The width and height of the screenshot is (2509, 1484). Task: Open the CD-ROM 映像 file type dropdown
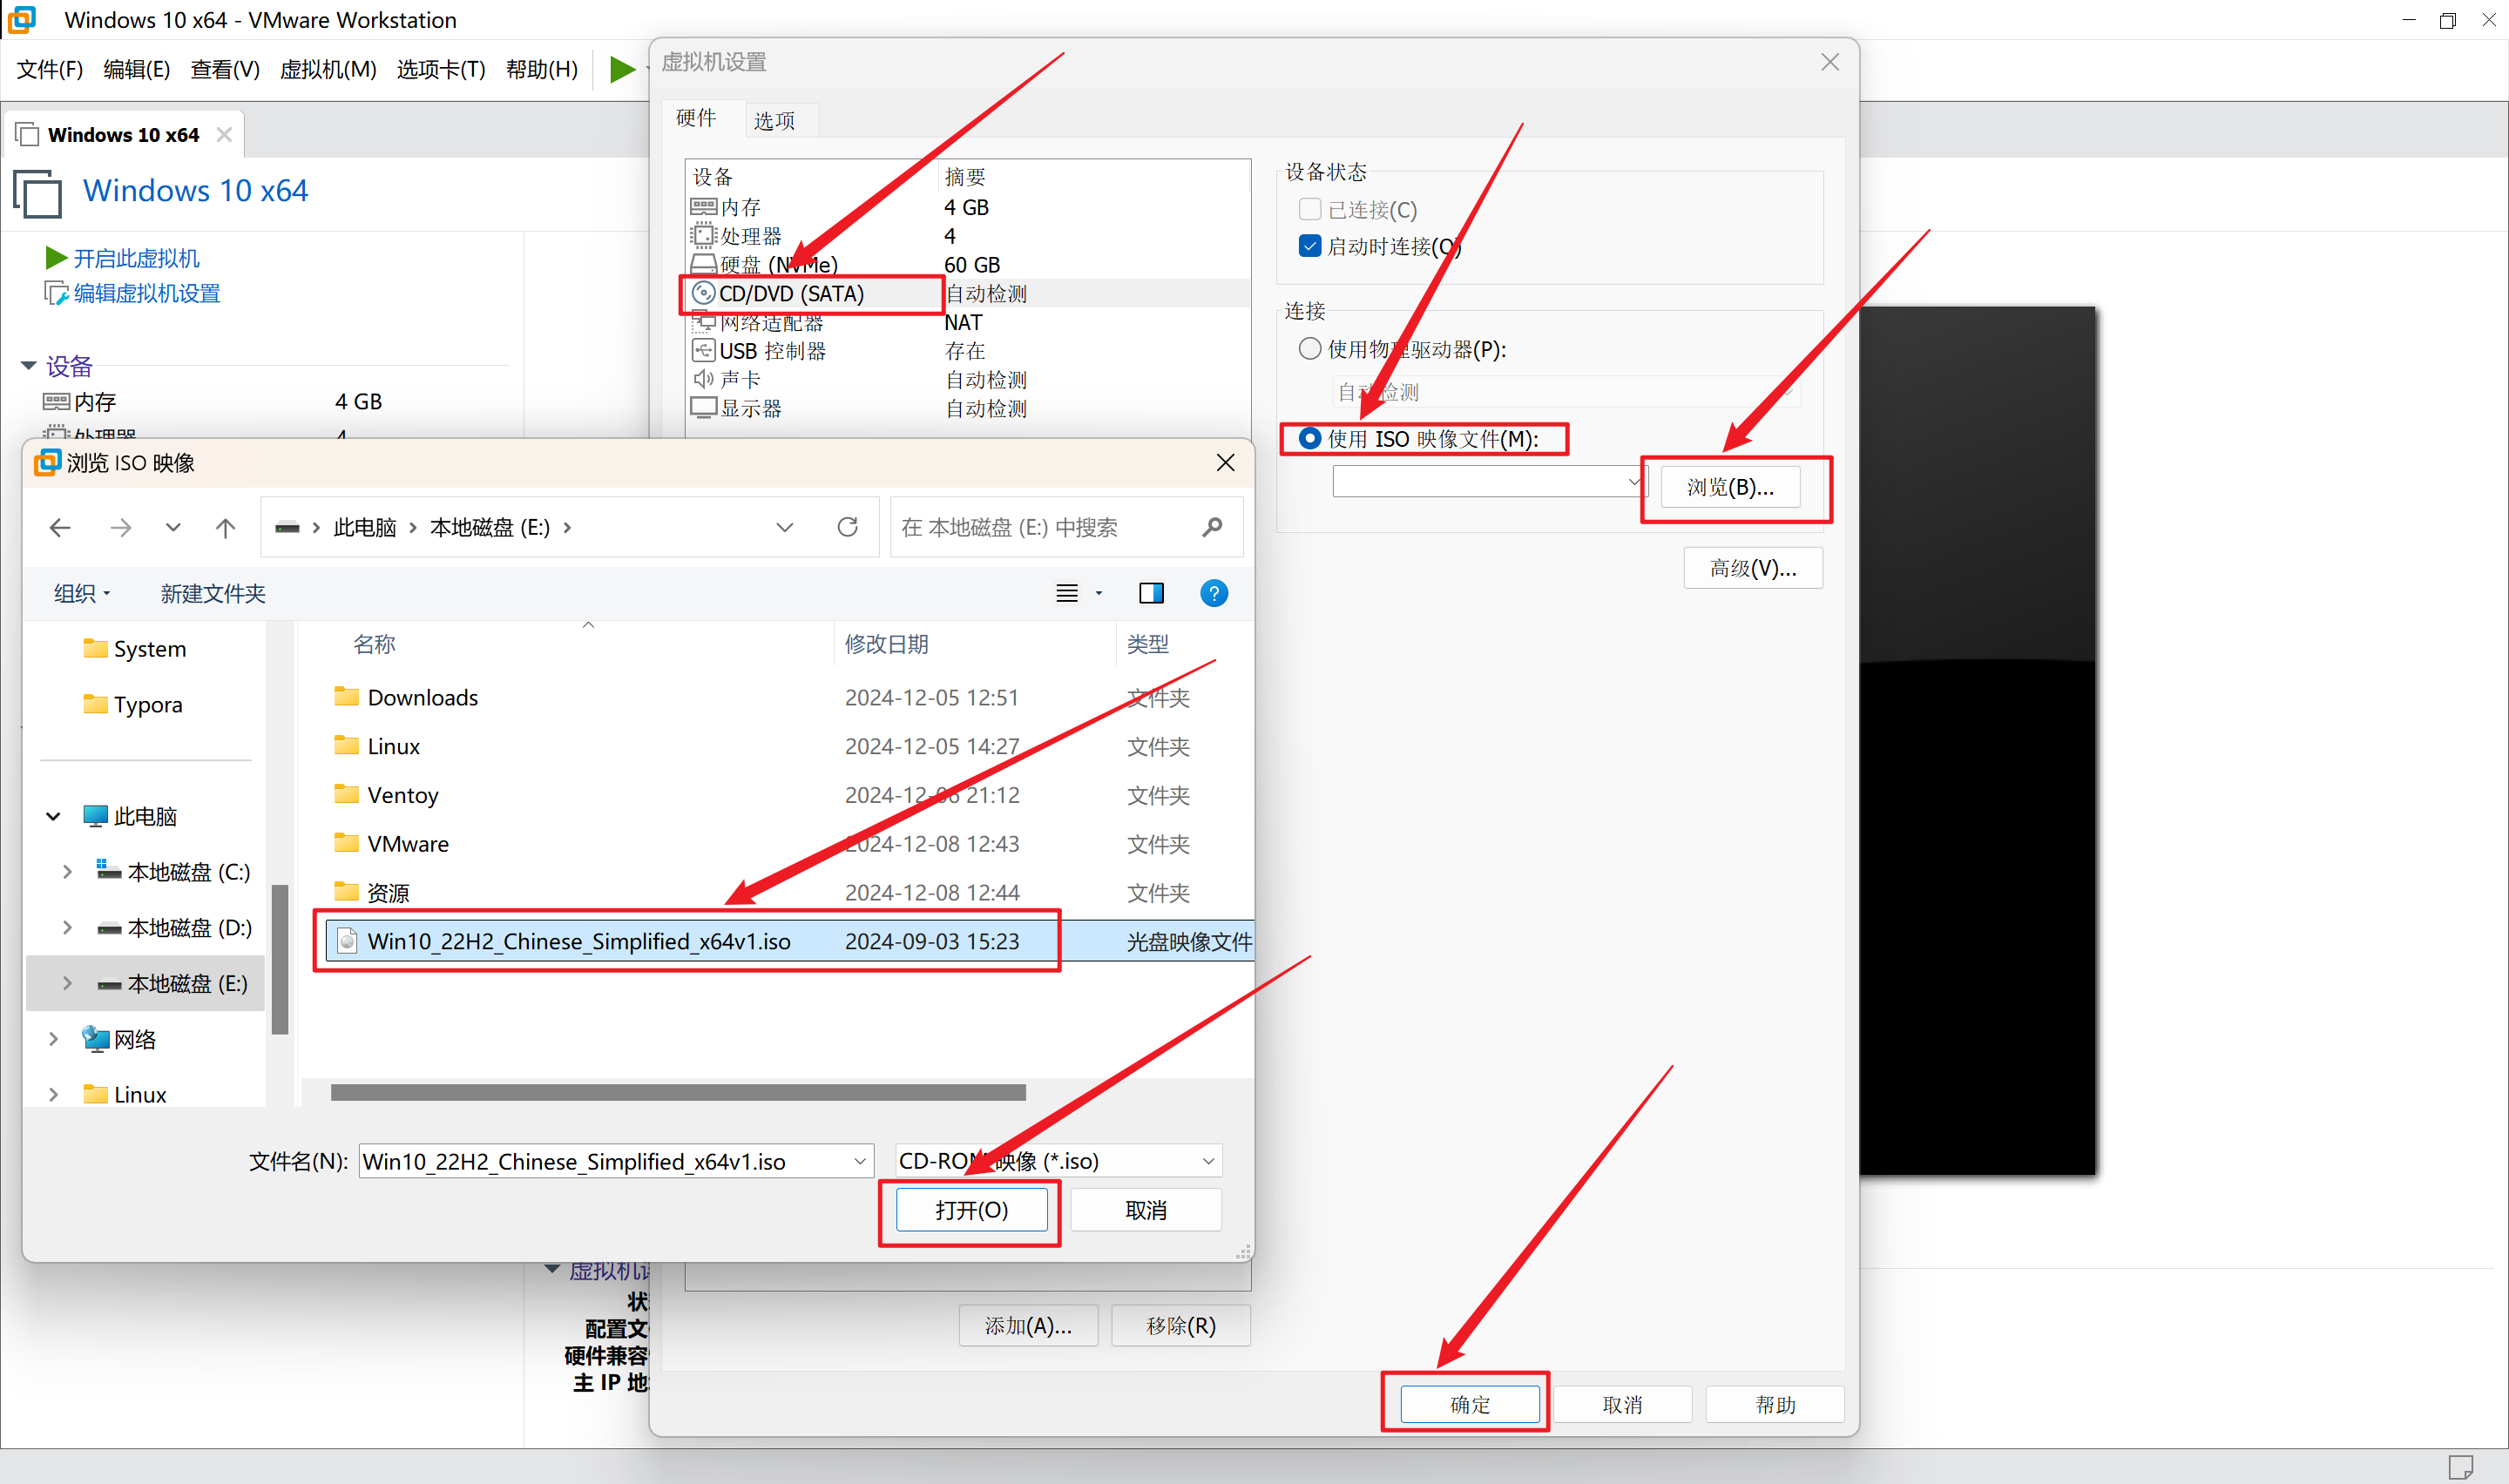click(x=1207, y=1161)
